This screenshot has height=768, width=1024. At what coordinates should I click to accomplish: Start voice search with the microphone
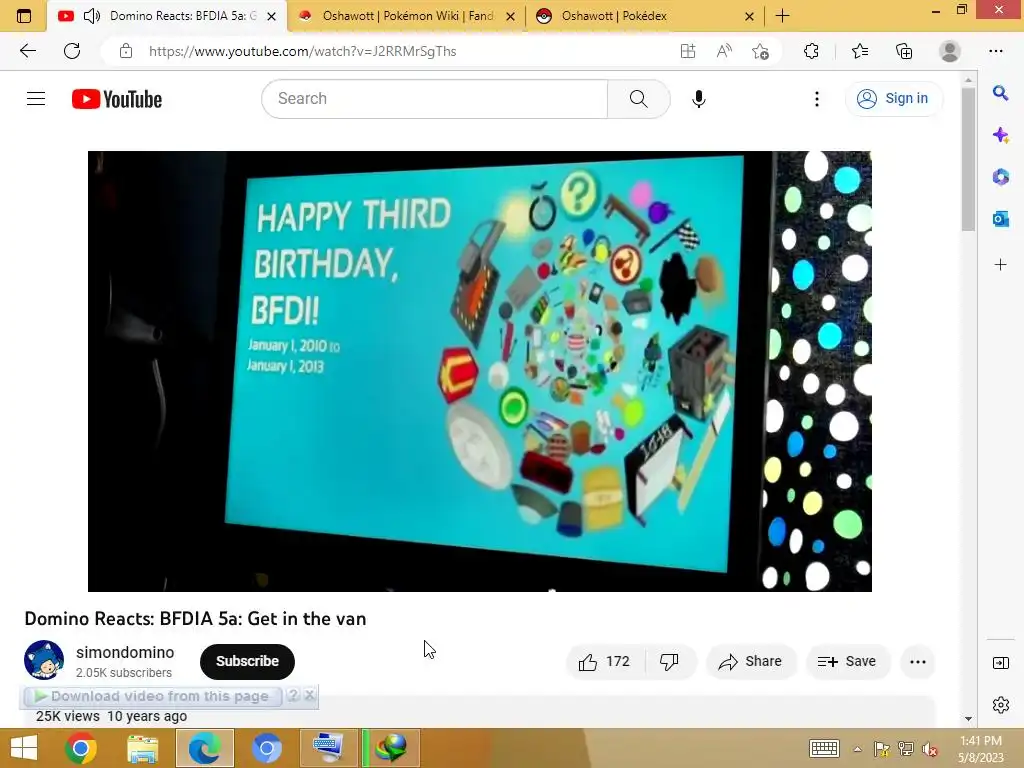click(698, 99)
